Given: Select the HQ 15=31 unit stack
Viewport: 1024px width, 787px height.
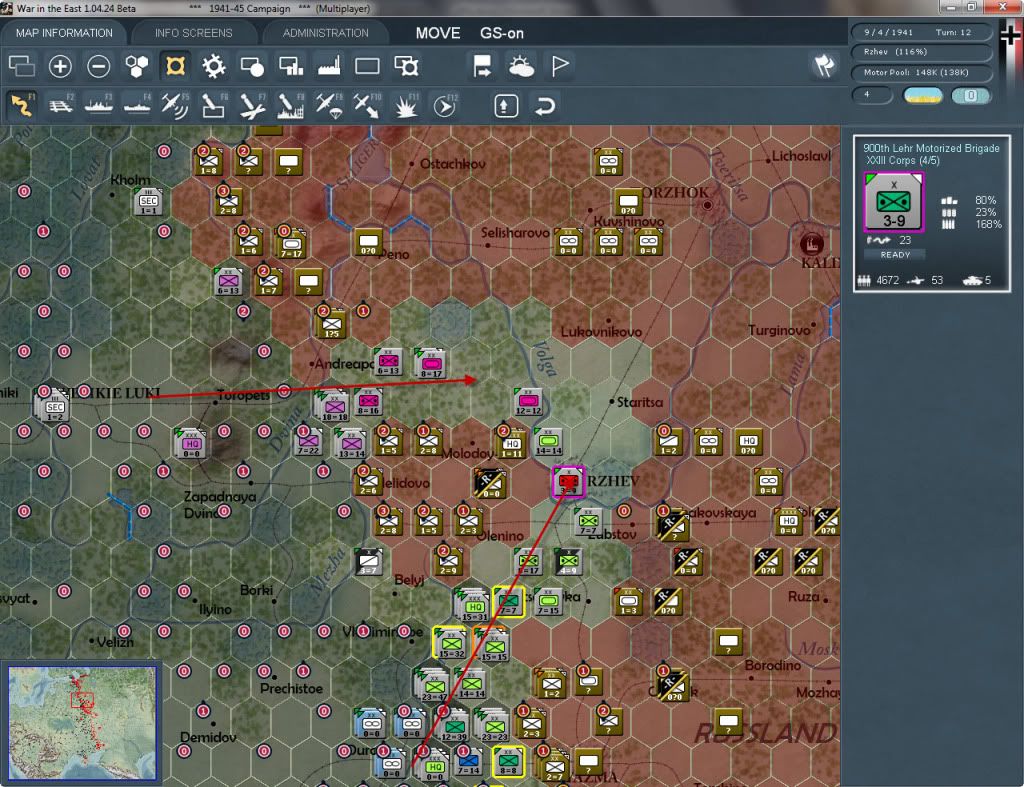Looking at the screenshot, I should pyautogui.click(x=473, y=606).
